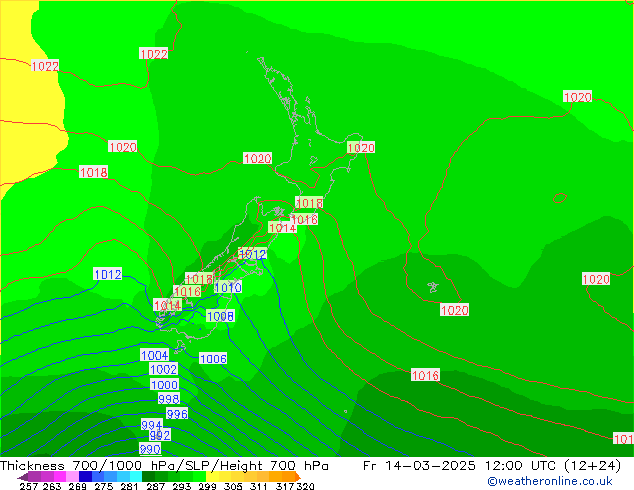Click the blue '1008' isobar label
The height and width of the screenshot is (490, 634).
coord(220,316)
